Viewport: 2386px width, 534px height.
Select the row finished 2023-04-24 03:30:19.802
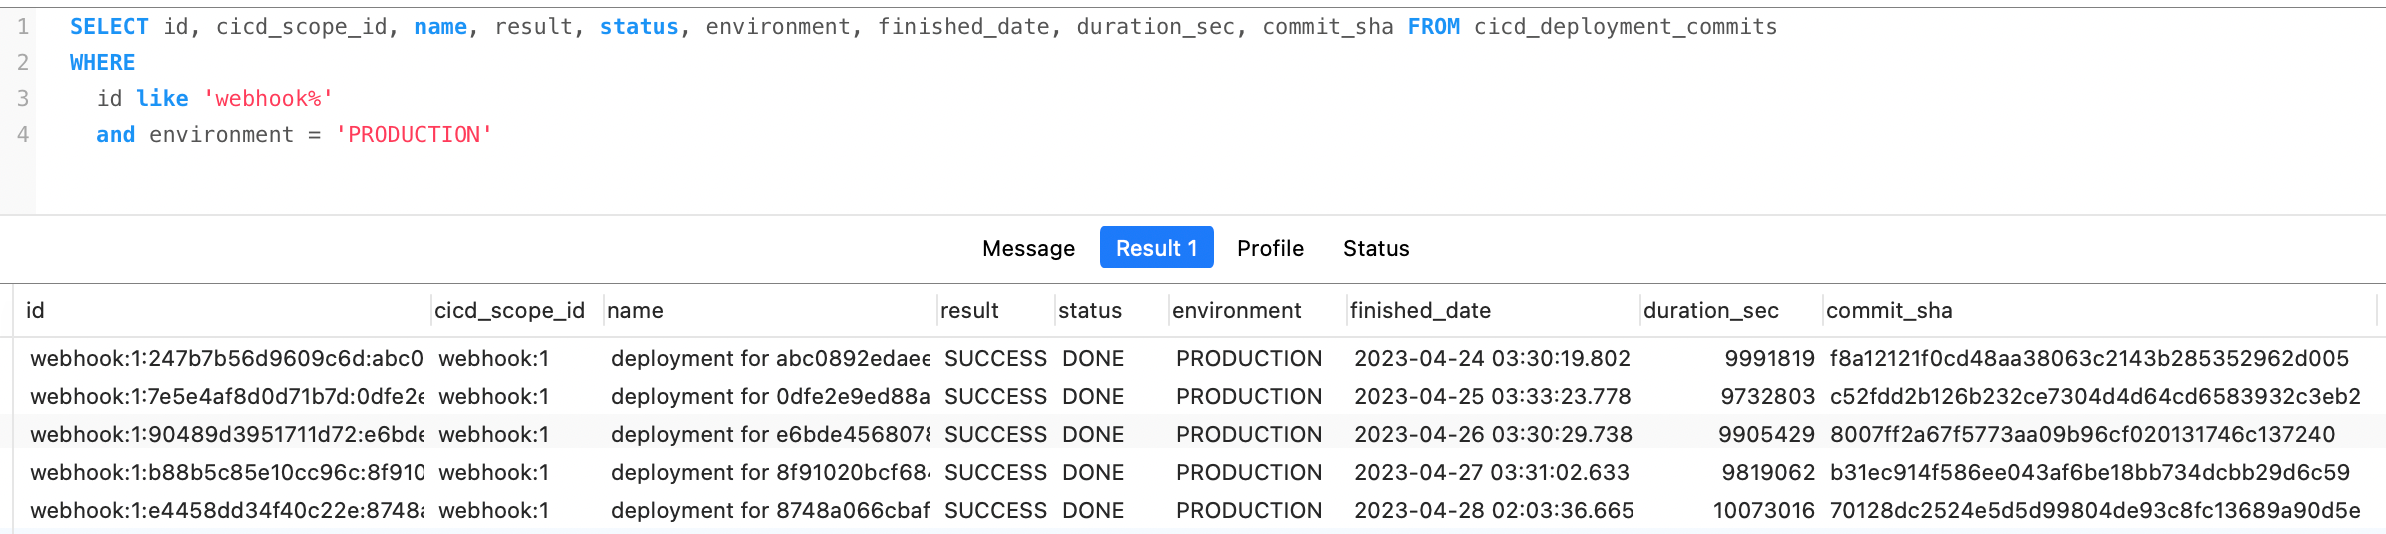(1492, 359)
